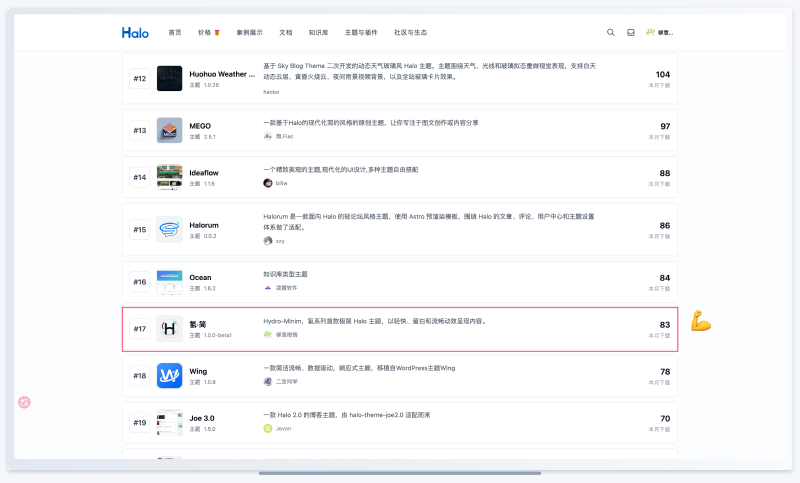Open the 知识库 nav item
Viewport: 800px width, 483px height.
(x=318, y=32)
